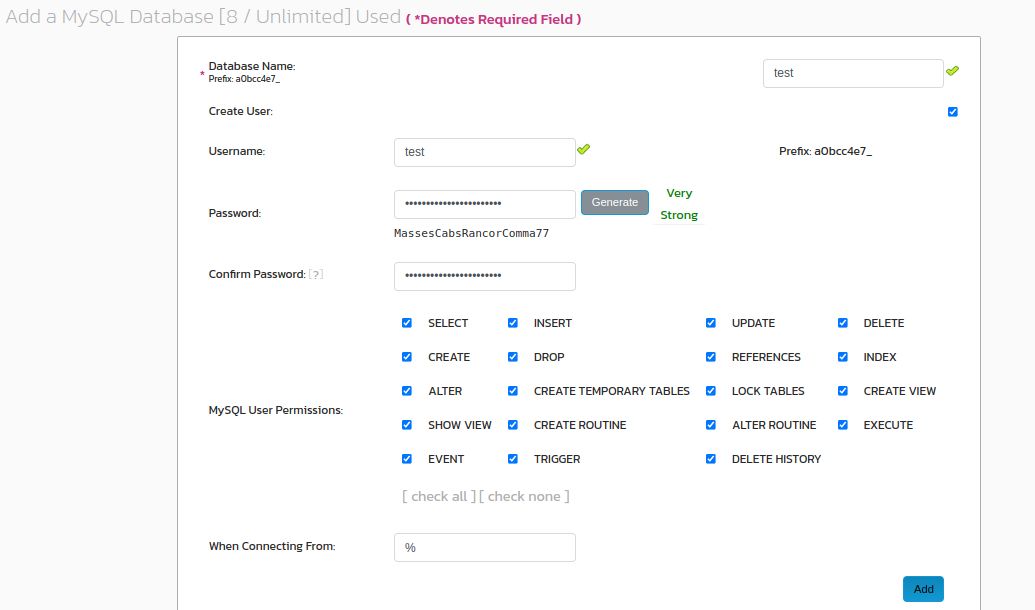The height and width of the screenshot is (610, 1035).
Task: Disable the ALTER ROUTINE permission
Action: tap(711, 424)
